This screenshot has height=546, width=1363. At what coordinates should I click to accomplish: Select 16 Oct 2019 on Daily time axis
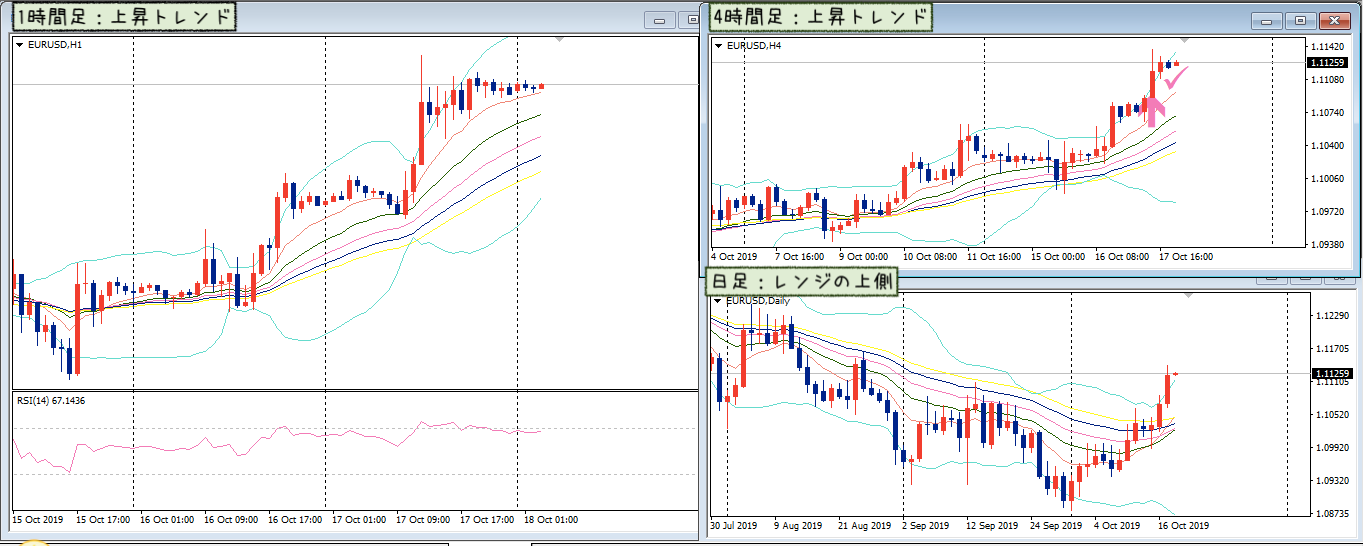[x=1184, y=525]
